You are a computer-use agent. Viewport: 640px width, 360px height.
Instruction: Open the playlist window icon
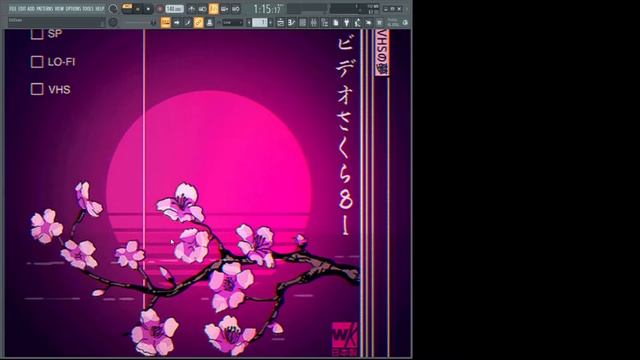coord(280,22)
